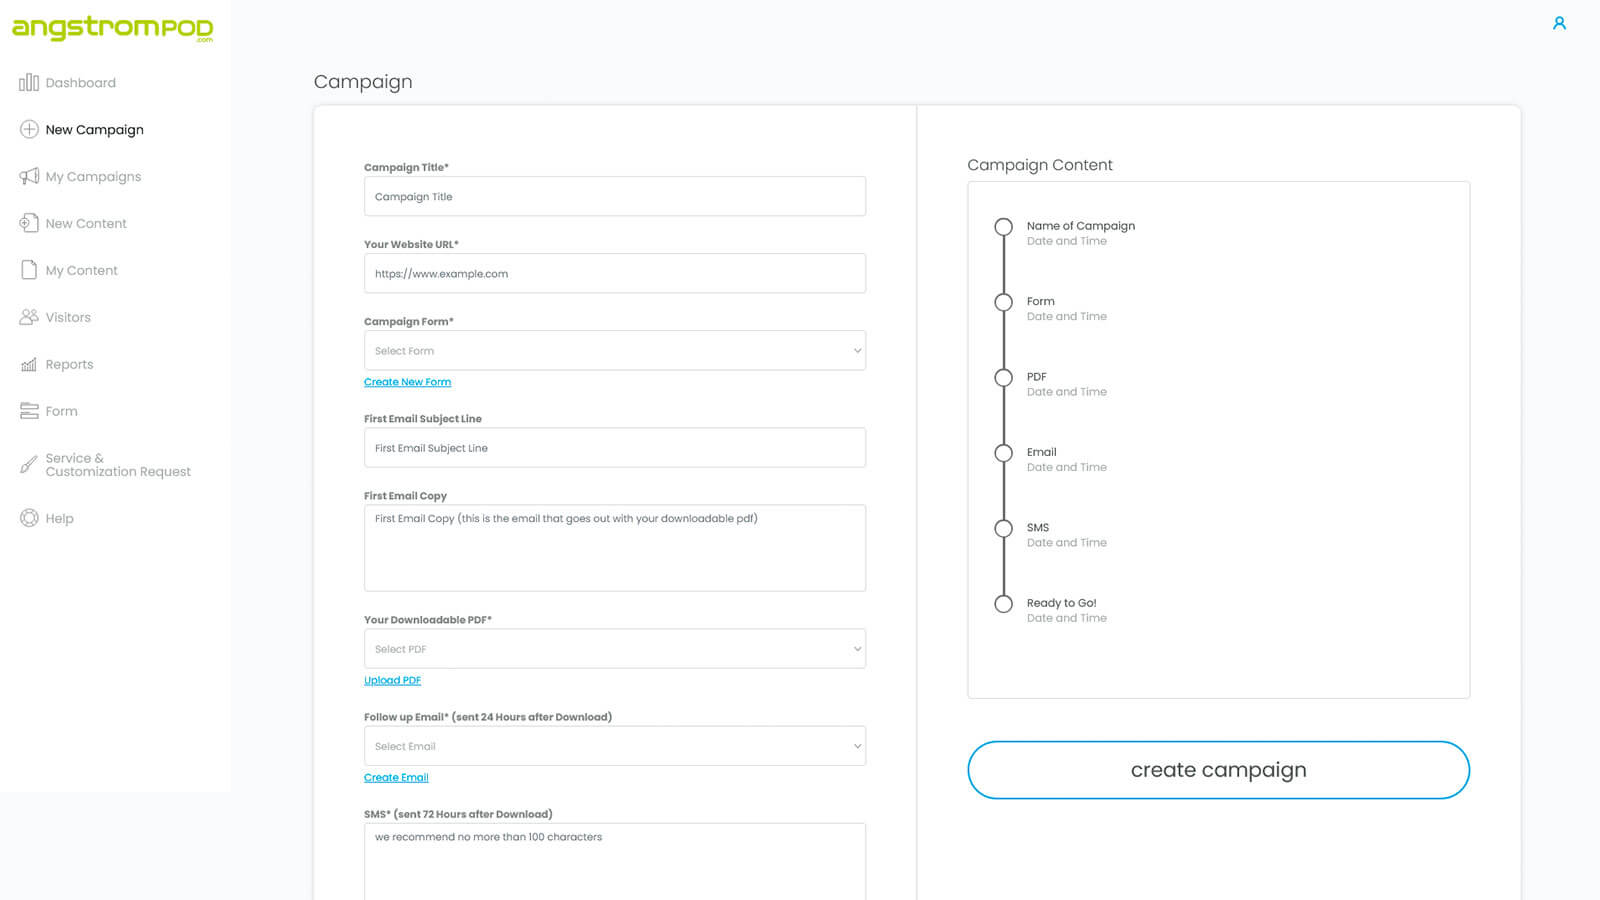The image size is (1600, 900).
Task: Click the Upload PDF link
Action: tap(392, 681)
